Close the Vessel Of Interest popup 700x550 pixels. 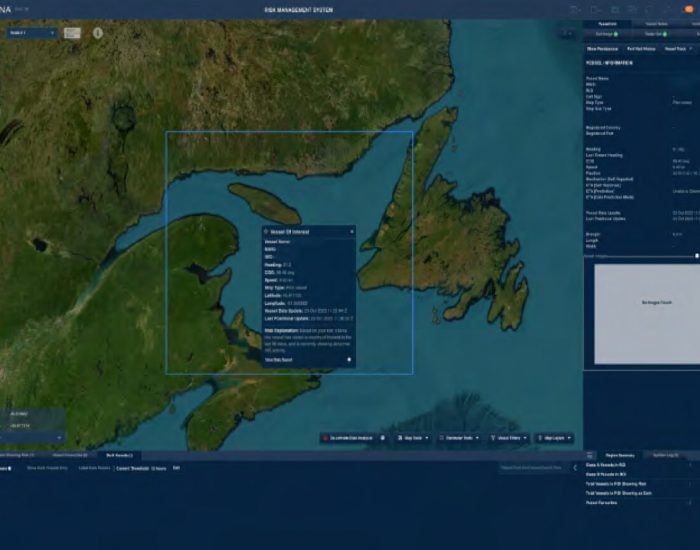(352, 231)
